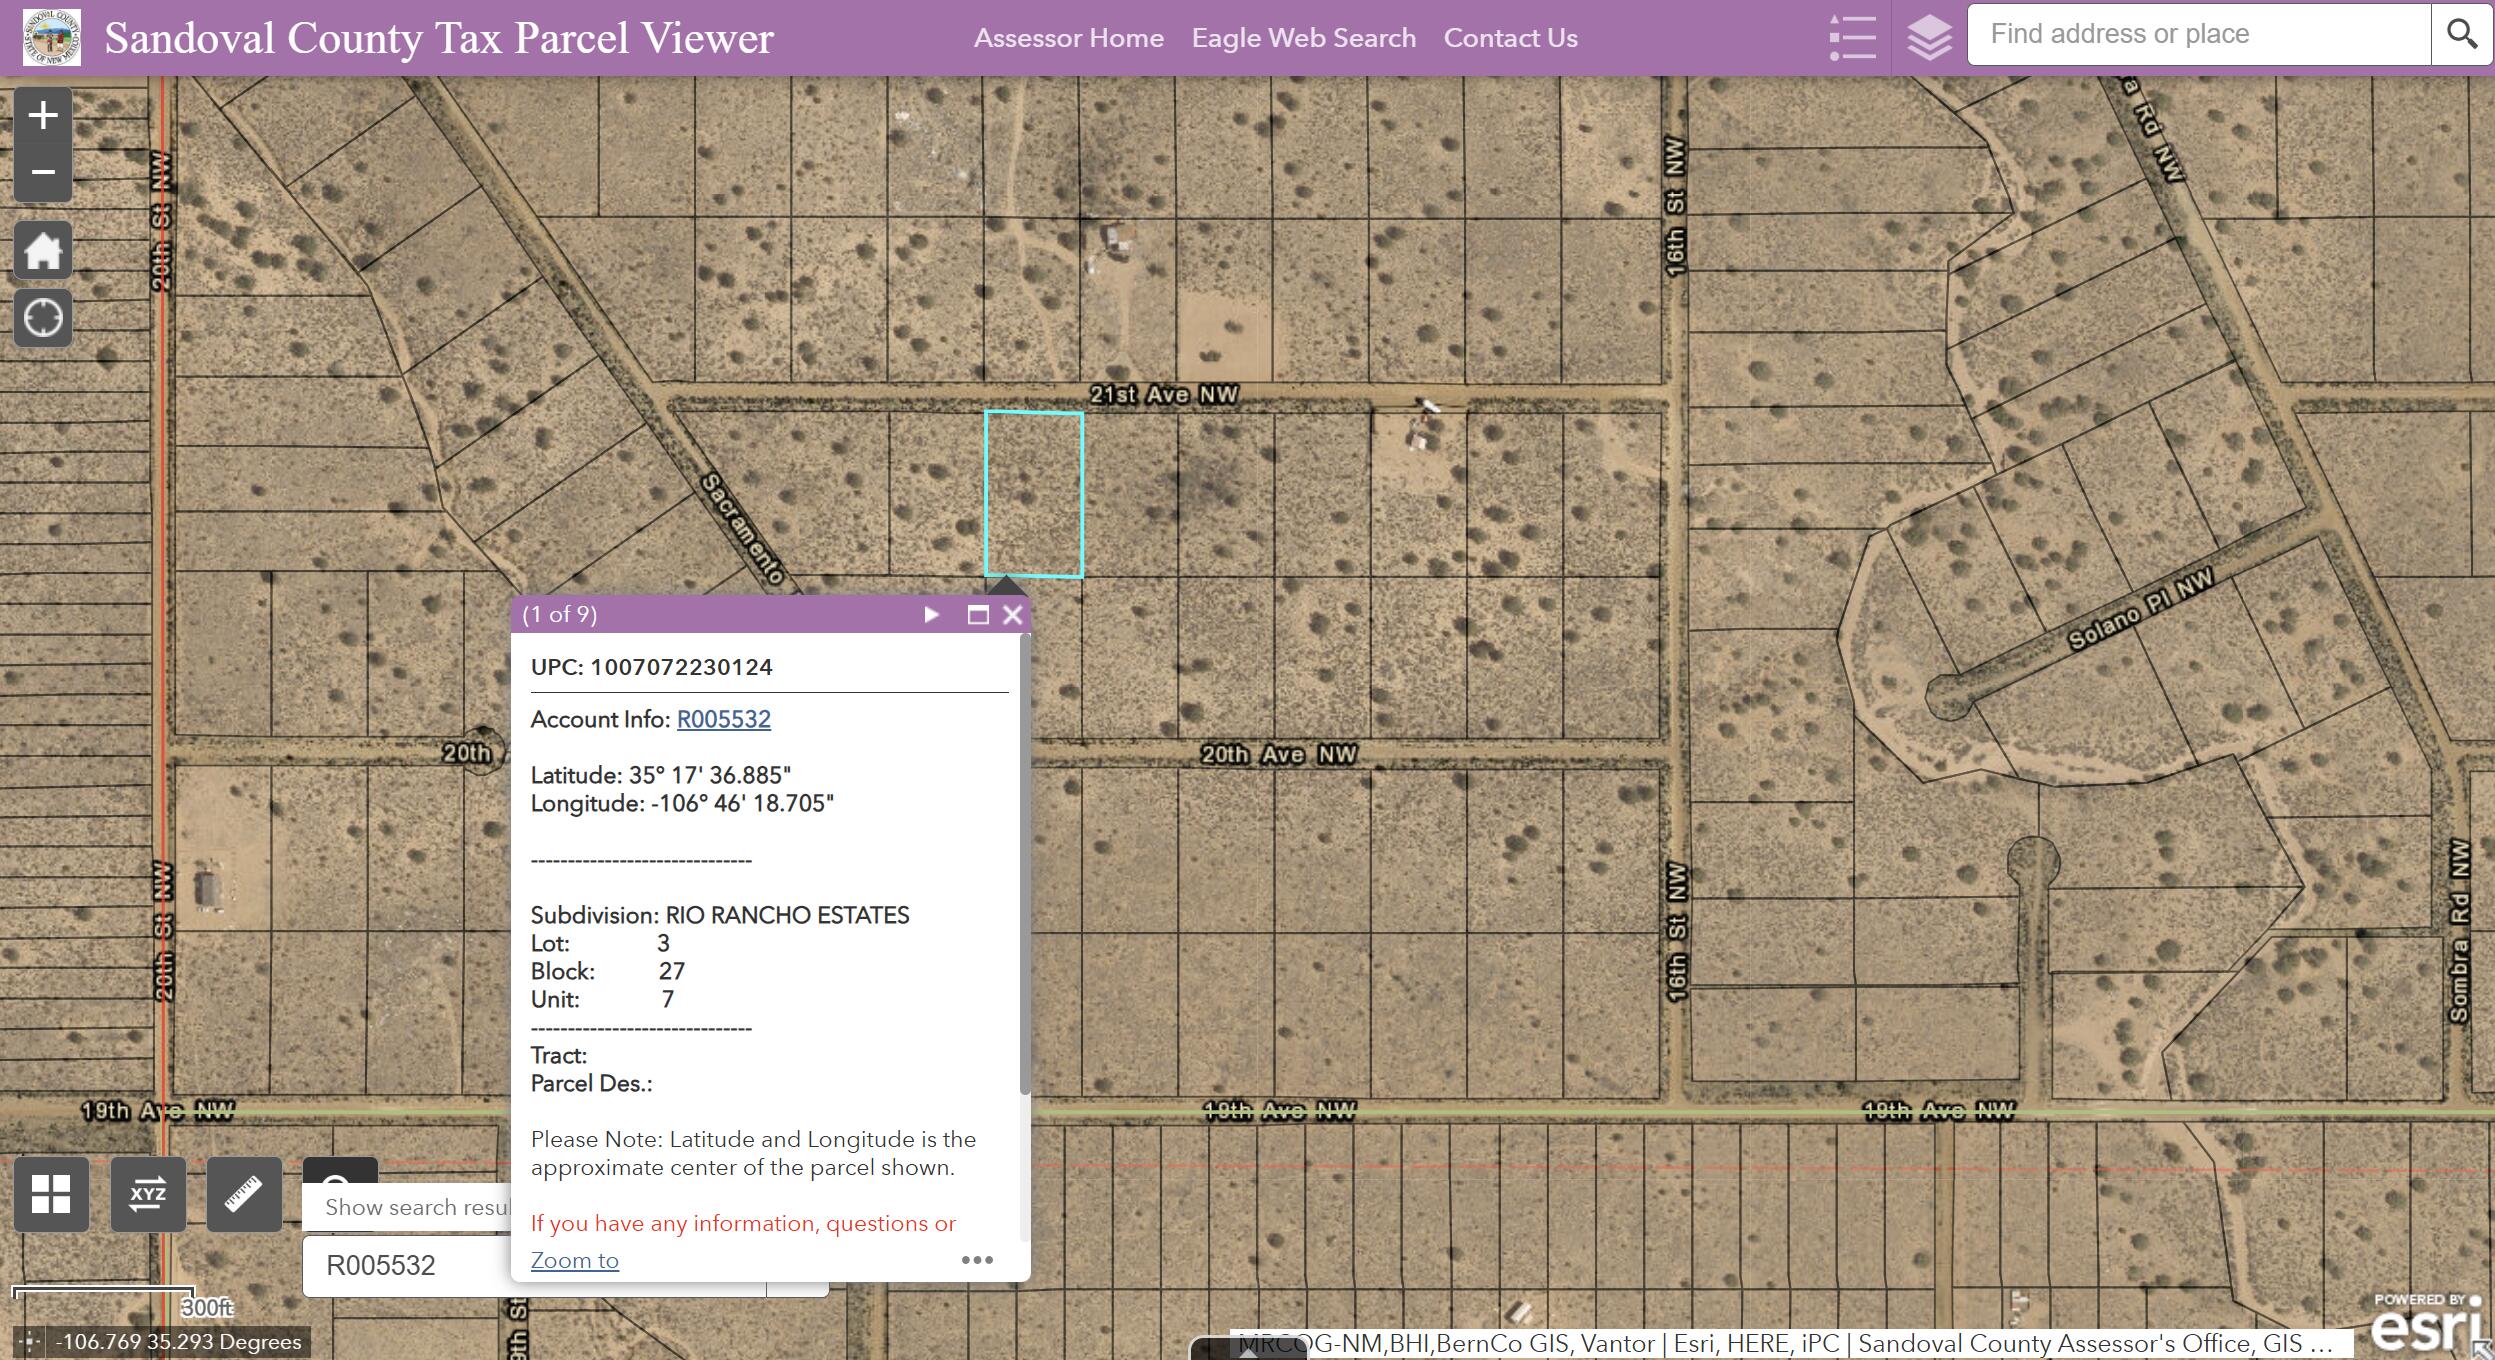
Task: Return to default map extent (home icon)
Action: (43, 250)
